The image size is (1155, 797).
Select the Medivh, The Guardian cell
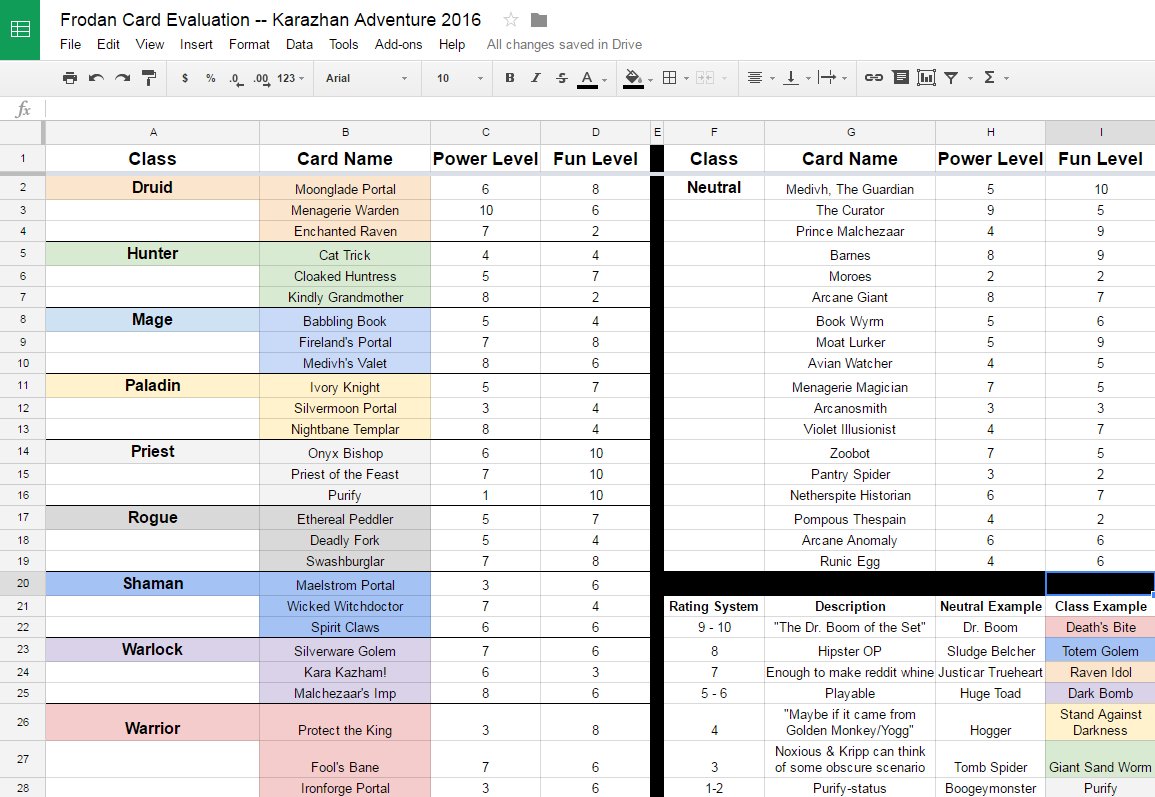click(x=850, y=189)
